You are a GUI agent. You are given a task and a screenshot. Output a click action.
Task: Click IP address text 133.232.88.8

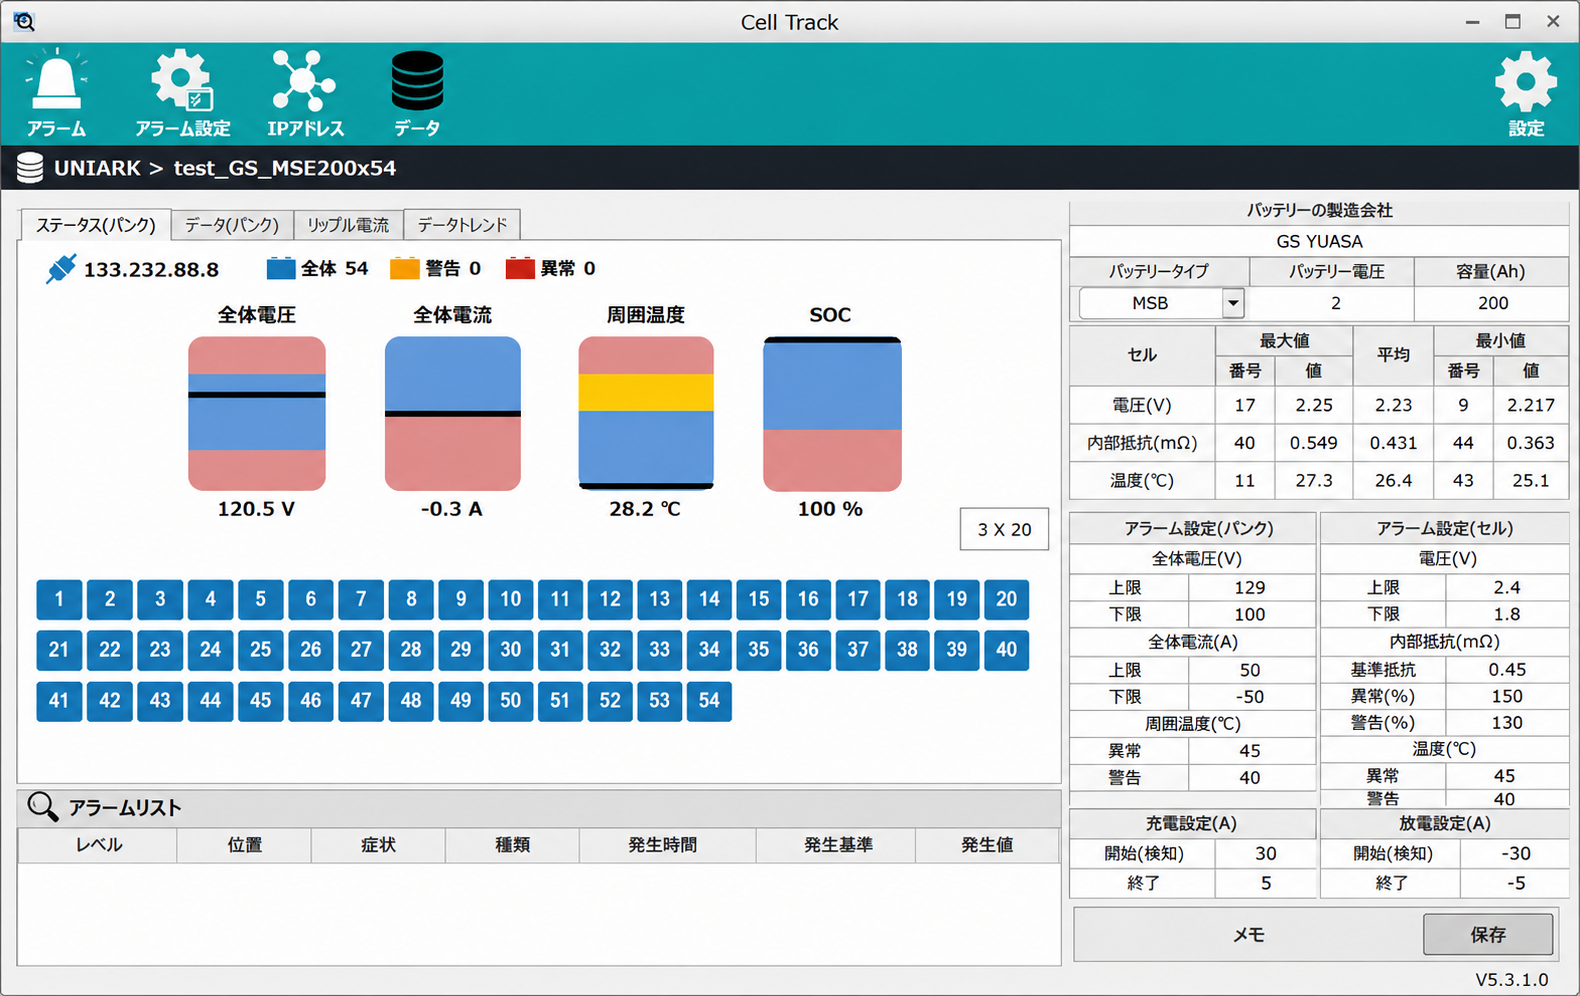point(151,269)
